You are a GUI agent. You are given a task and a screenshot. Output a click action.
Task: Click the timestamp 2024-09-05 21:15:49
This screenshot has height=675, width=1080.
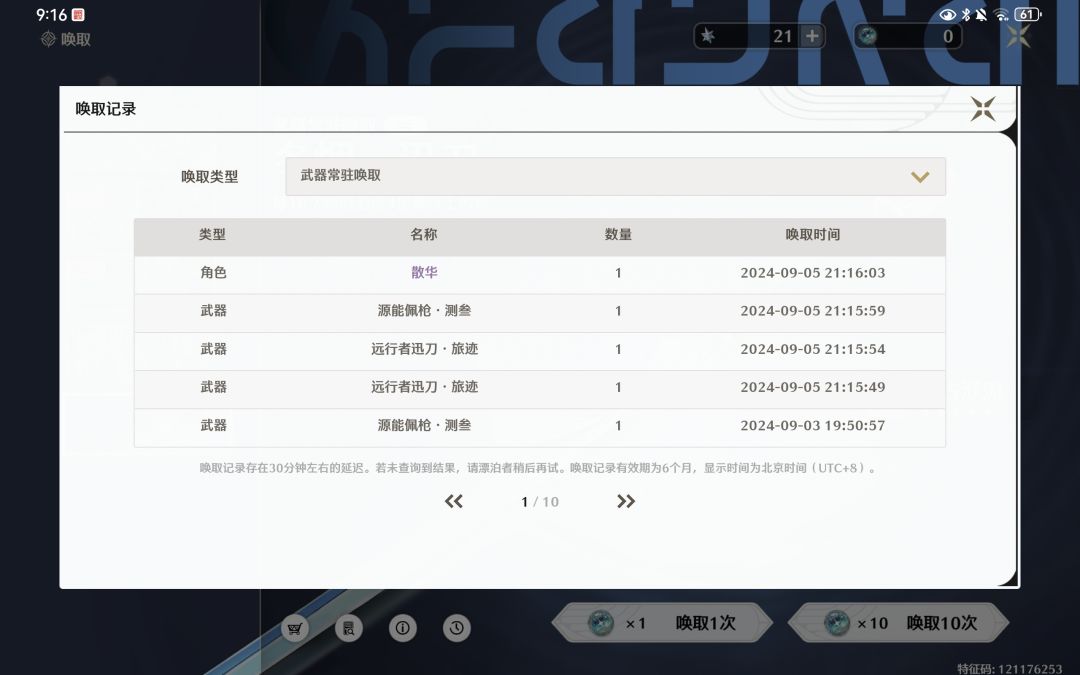(x=813, y=387)
